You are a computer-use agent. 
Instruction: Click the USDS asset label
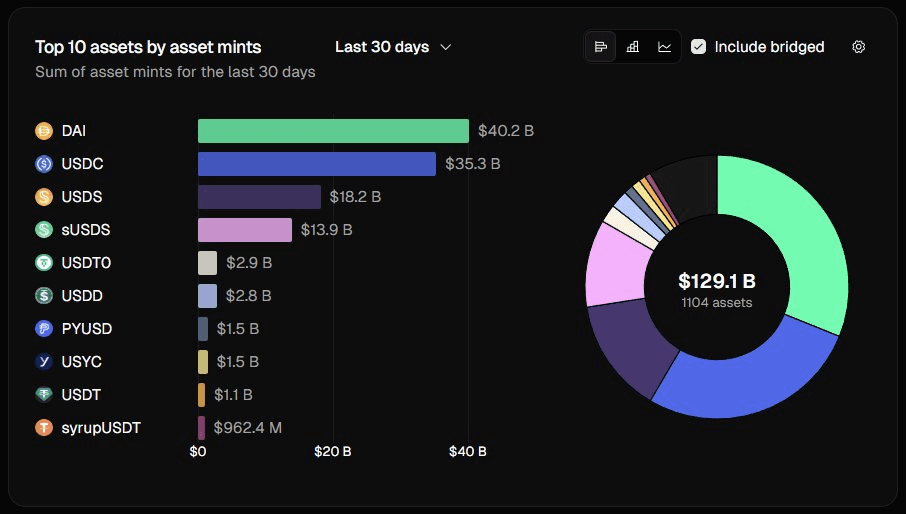82,197
